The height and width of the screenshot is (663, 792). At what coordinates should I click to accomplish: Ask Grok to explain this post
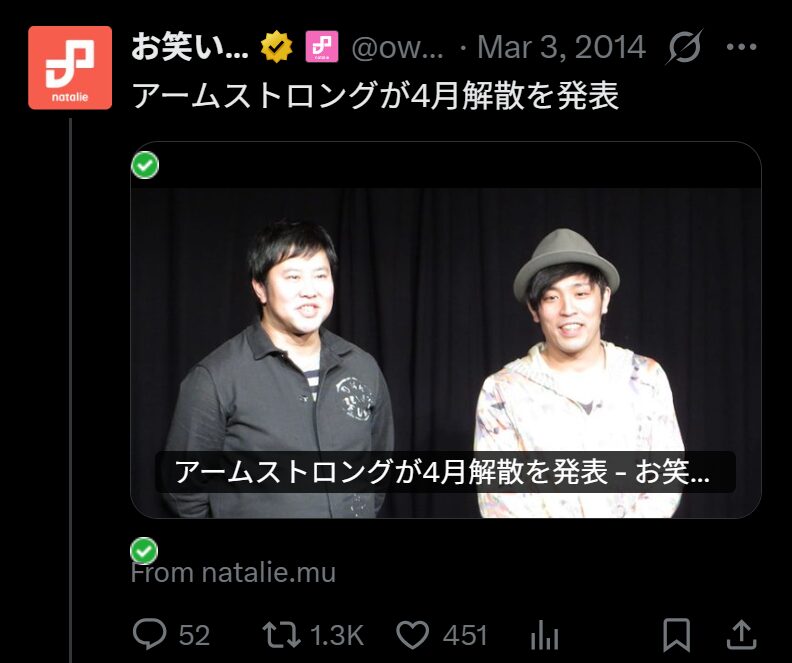point(684,47)
